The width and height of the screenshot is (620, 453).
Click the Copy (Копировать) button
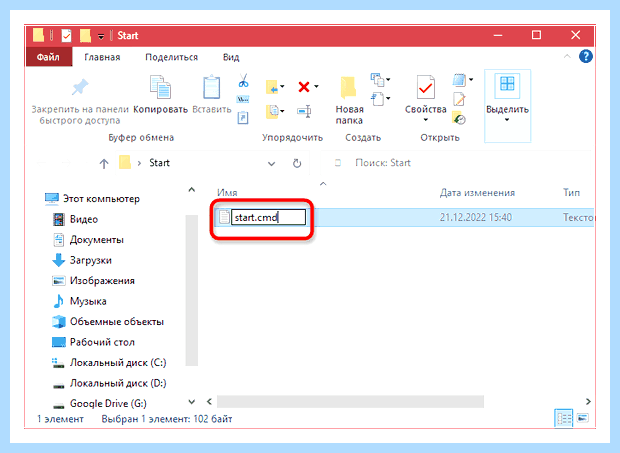pos(160,94)
